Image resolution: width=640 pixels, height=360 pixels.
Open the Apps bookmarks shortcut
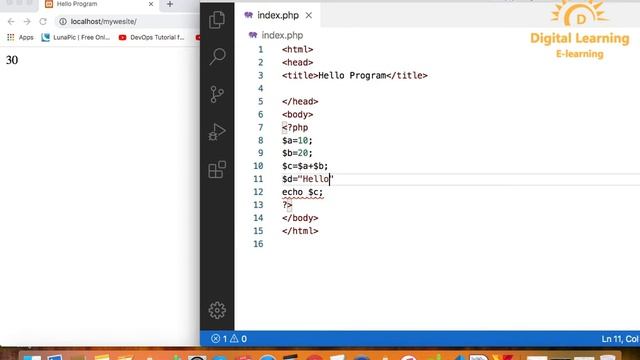pos(20,37)
